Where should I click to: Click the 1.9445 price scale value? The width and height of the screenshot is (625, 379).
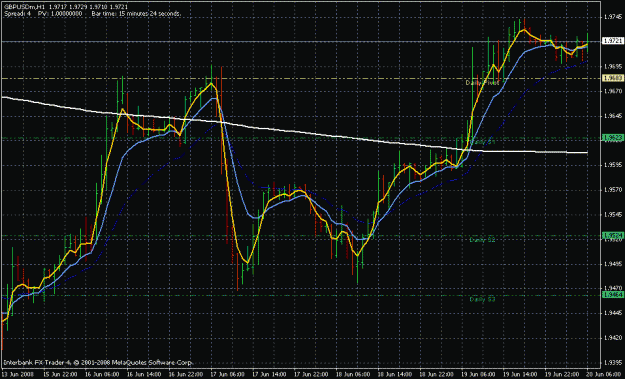point(613,313)
